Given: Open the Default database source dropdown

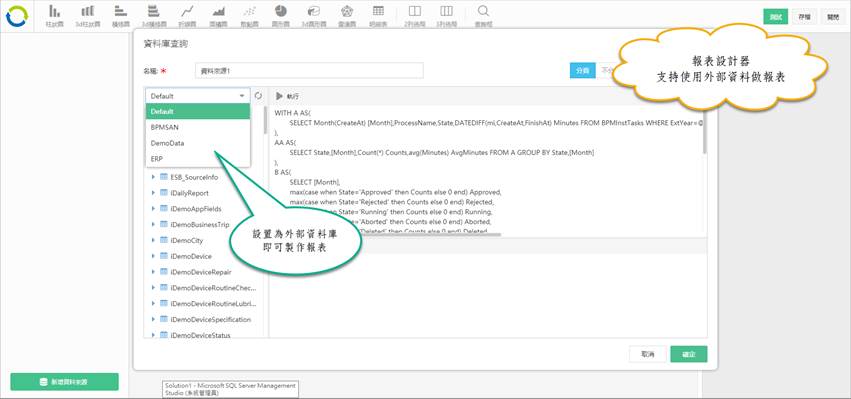Looking at the screenshot, I should tap(198, 96).
